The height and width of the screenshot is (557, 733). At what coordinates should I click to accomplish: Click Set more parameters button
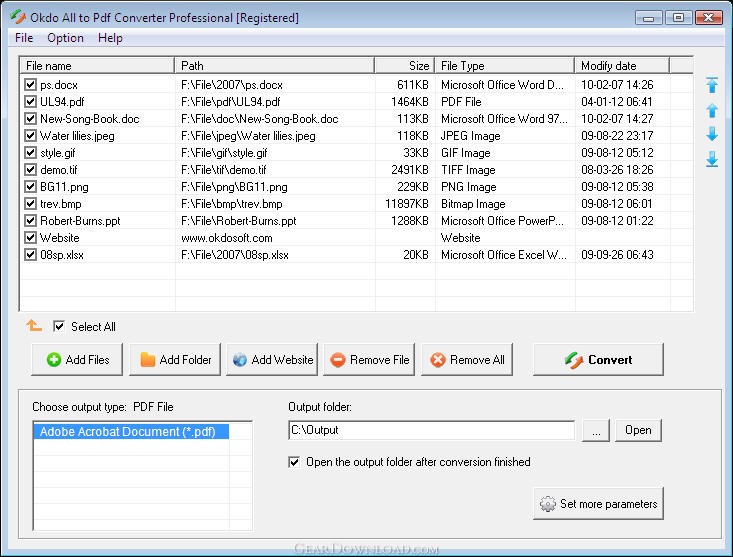(598, 504)
